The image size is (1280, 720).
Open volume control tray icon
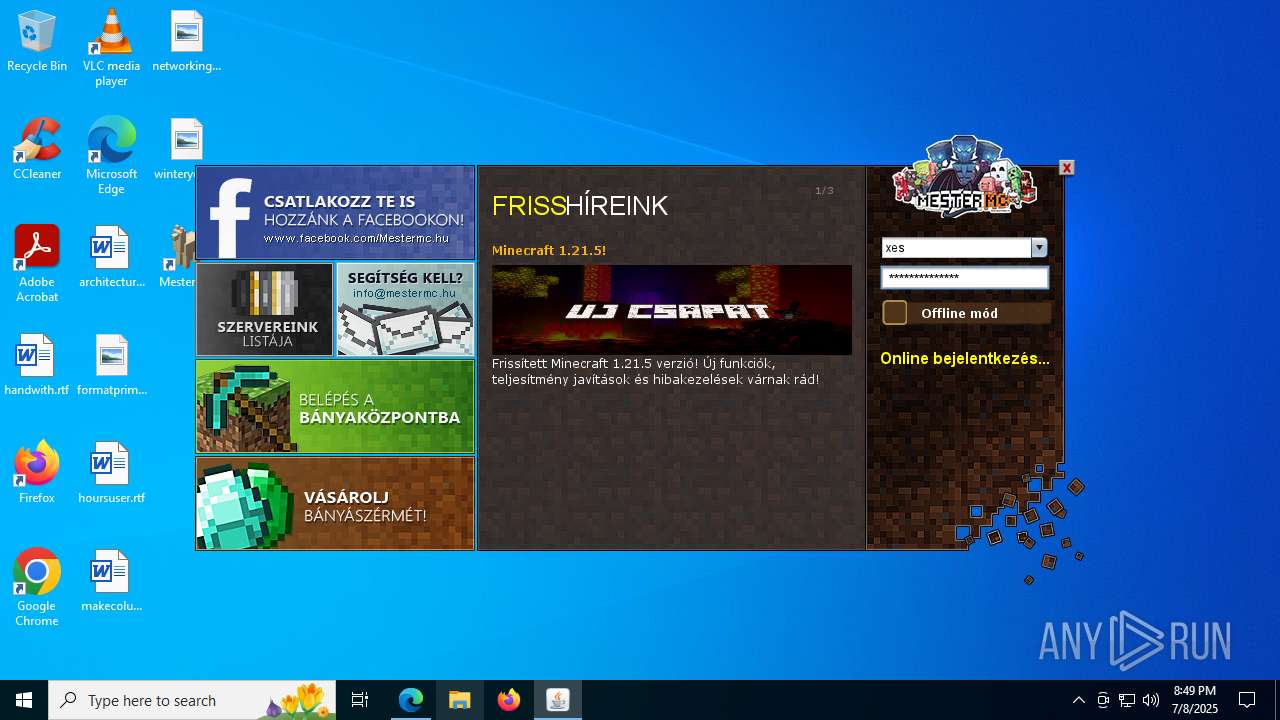(x=1151, y=700)
